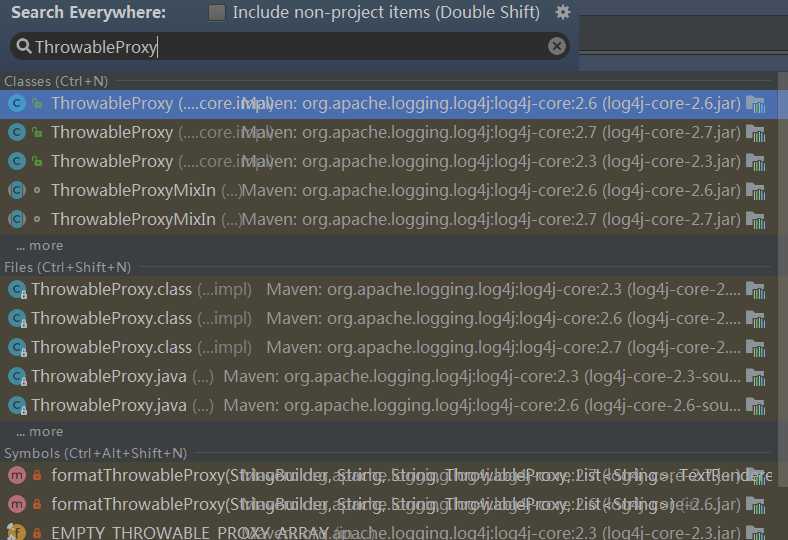Click file icon of ThrowableProxy.class 2.7
Image resolution: width=788 pixels, height=540 pixels.
click(x=18, y=348)
